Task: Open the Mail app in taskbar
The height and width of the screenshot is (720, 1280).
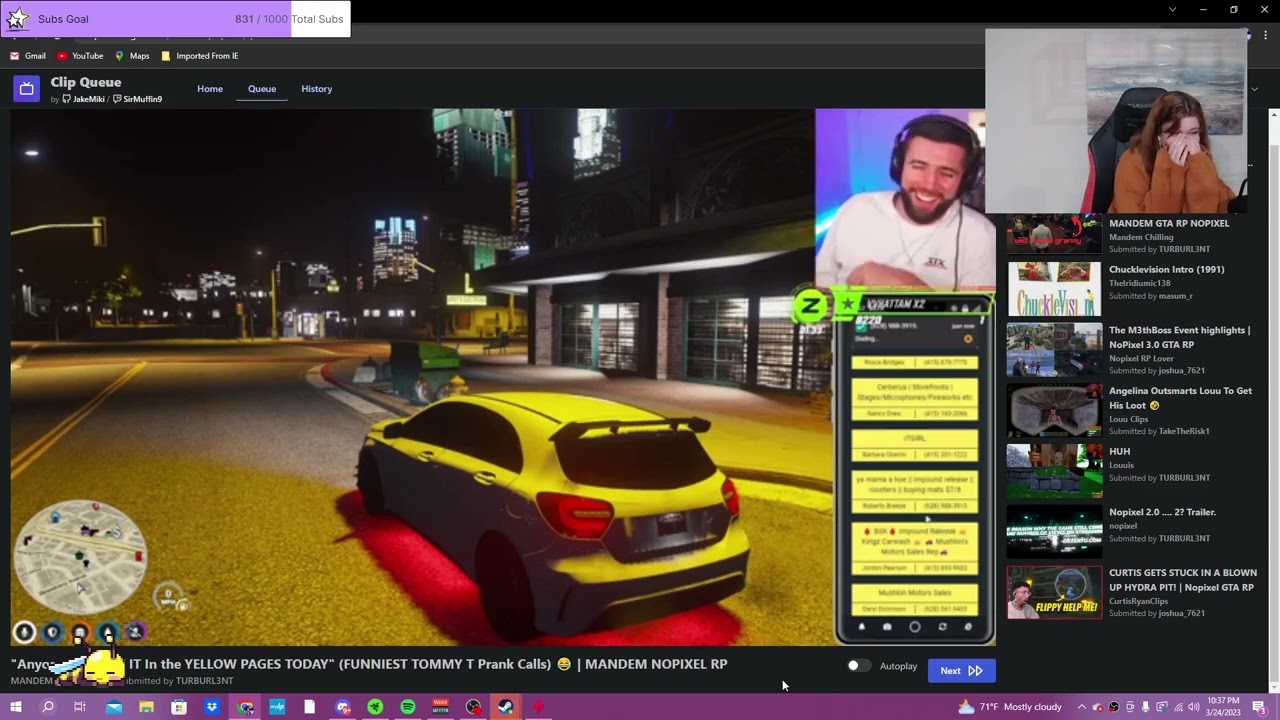Action: click(x=113, y=707)
